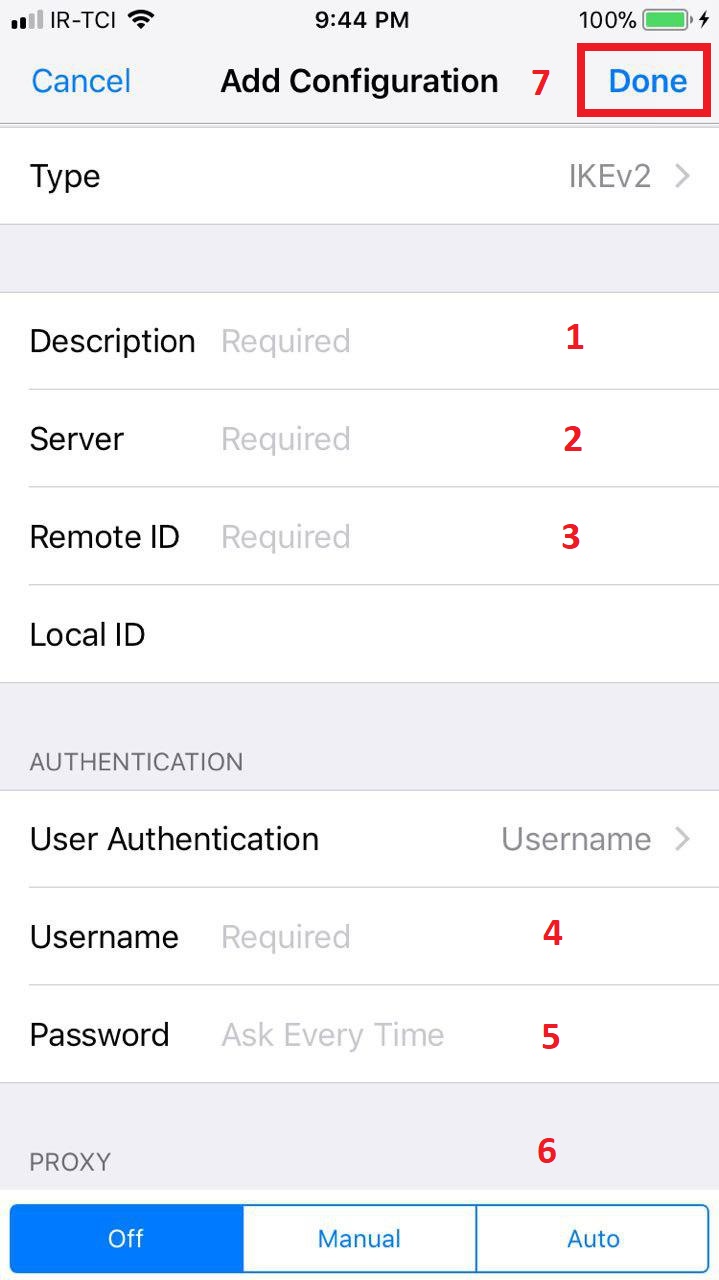Tap the Add Configuration title
This screenshot has width=719, height=1280.
coord(359,81)
